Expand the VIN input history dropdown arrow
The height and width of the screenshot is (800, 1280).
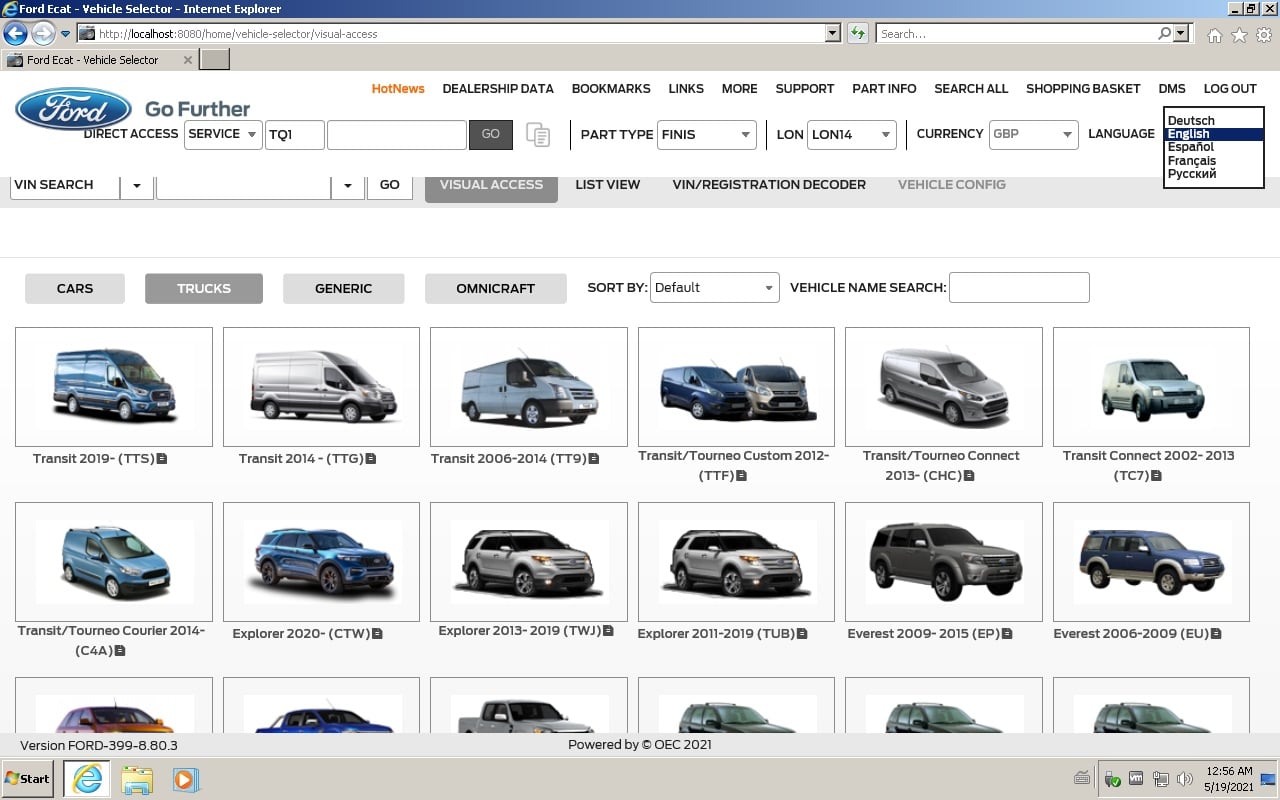(347, 185)
